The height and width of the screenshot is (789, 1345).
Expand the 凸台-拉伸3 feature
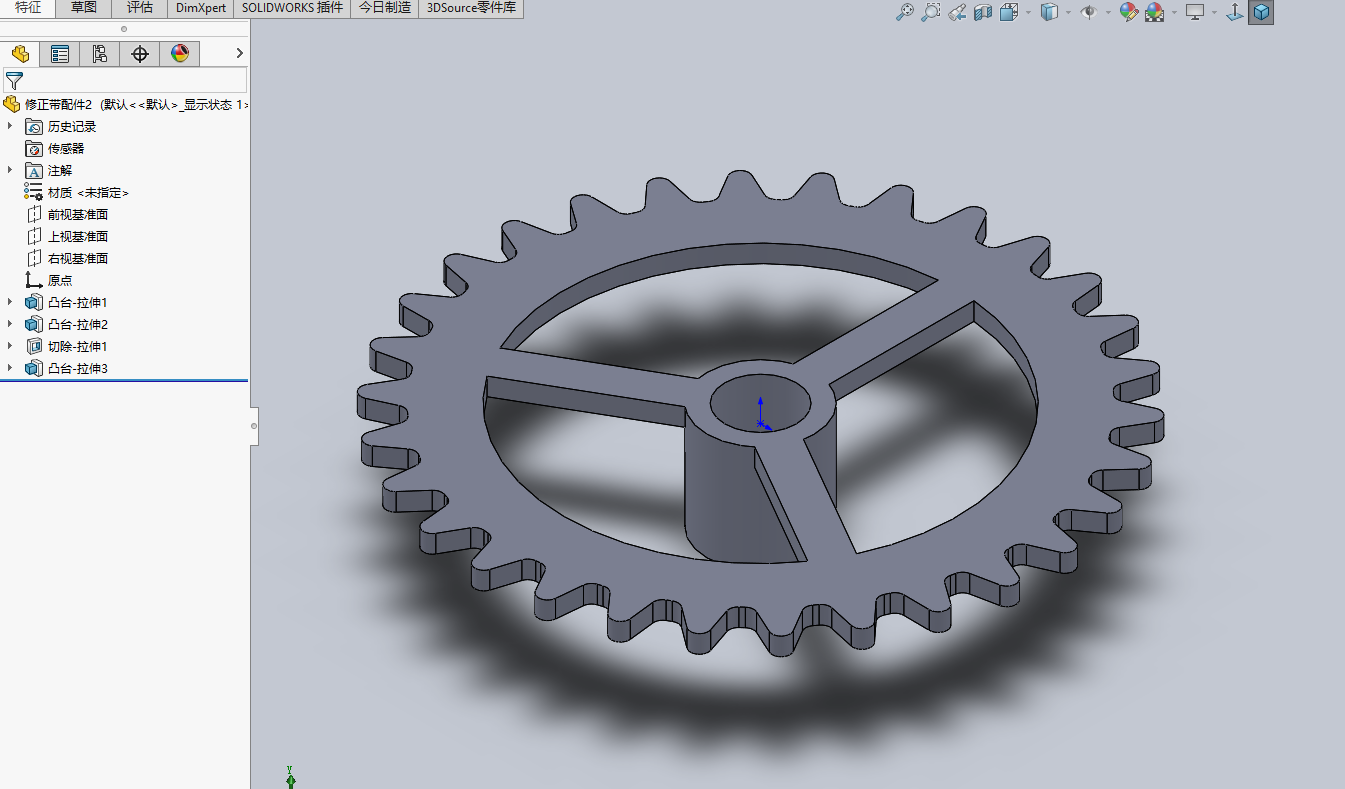coord(10,369)
